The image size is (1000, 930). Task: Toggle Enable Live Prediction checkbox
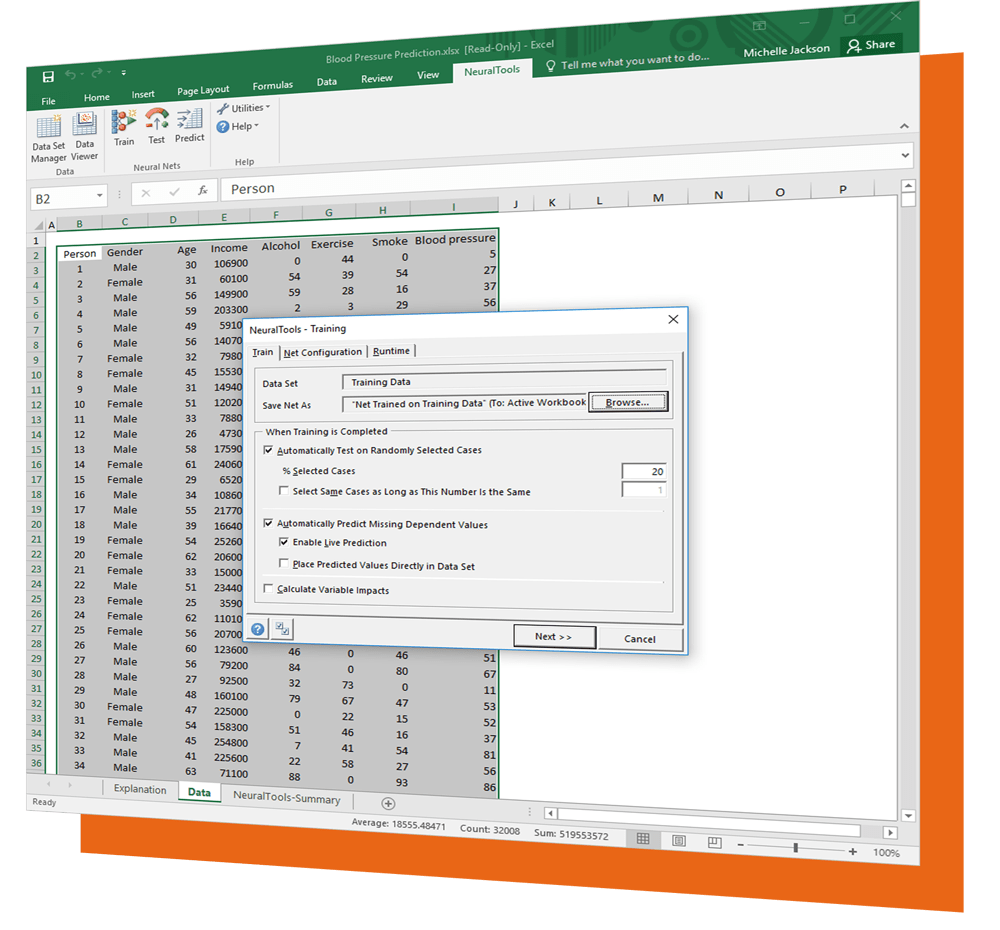[x=284, y=542]
